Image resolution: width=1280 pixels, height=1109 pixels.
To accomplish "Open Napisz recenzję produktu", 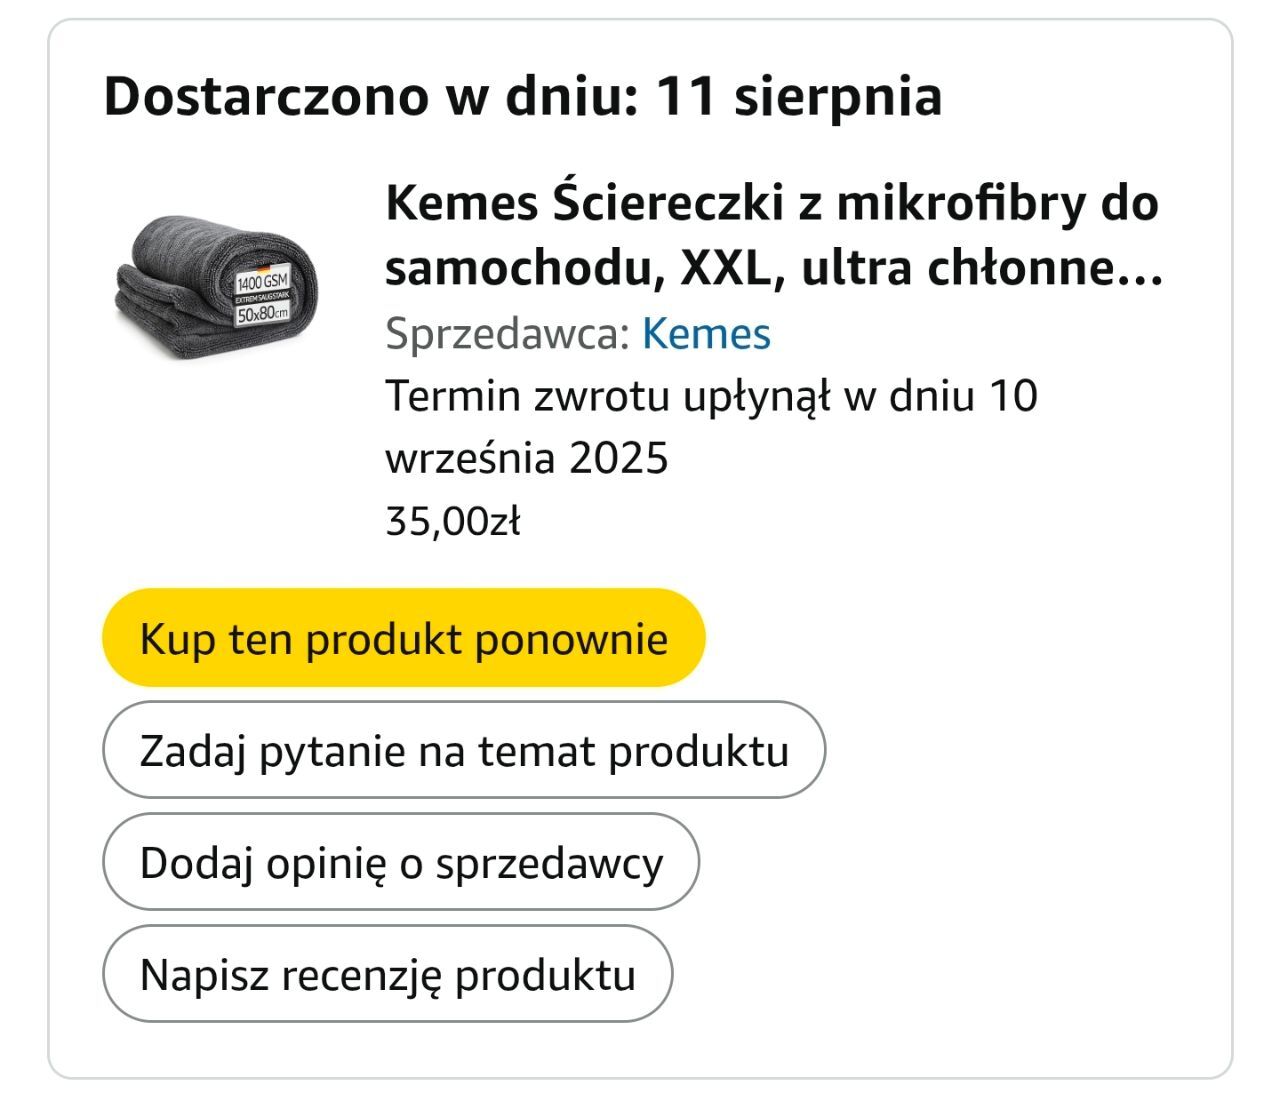I will [387, 974].
